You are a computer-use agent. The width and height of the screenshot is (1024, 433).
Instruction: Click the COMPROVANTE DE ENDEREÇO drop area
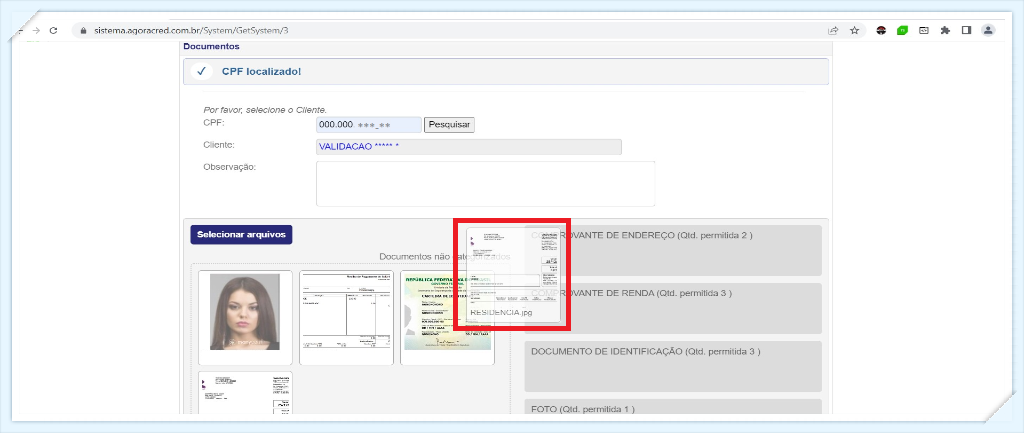(x=673, y=251)
